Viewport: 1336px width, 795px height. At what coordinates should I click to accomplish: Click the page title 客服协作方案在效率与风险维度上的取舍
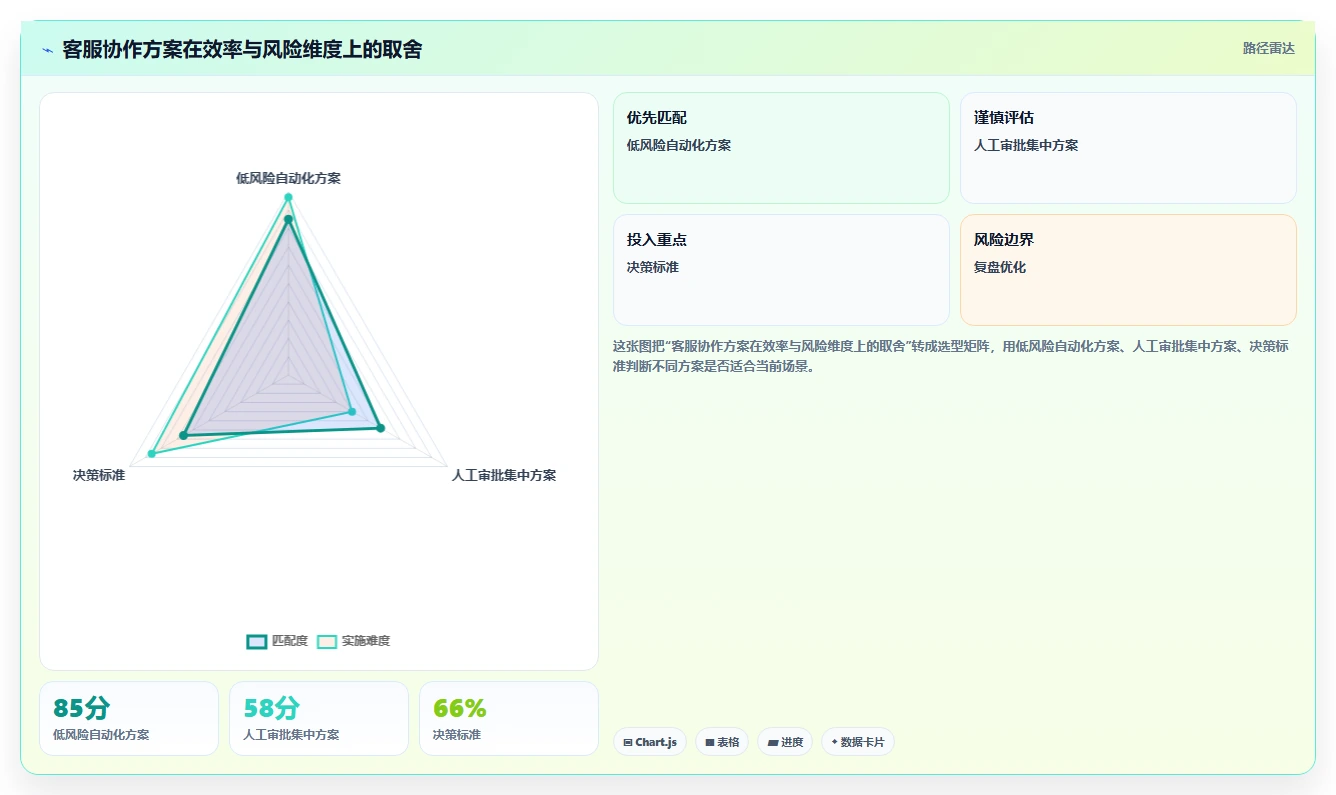(x=242, y=49)
